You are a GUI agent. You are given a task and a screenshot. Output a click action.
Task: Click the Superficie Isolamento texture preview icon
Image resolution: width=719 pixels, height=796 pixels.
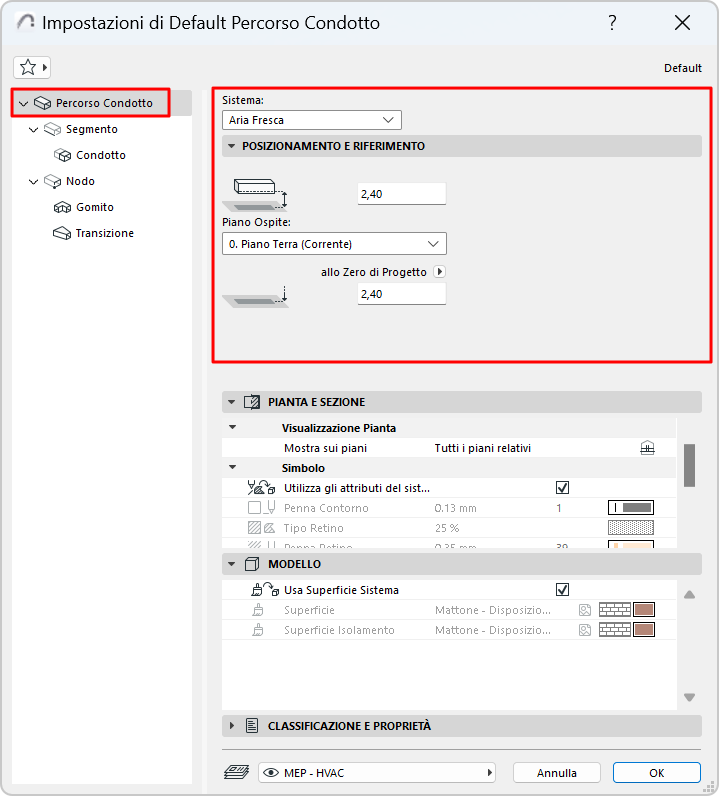[x=585, y=630]
